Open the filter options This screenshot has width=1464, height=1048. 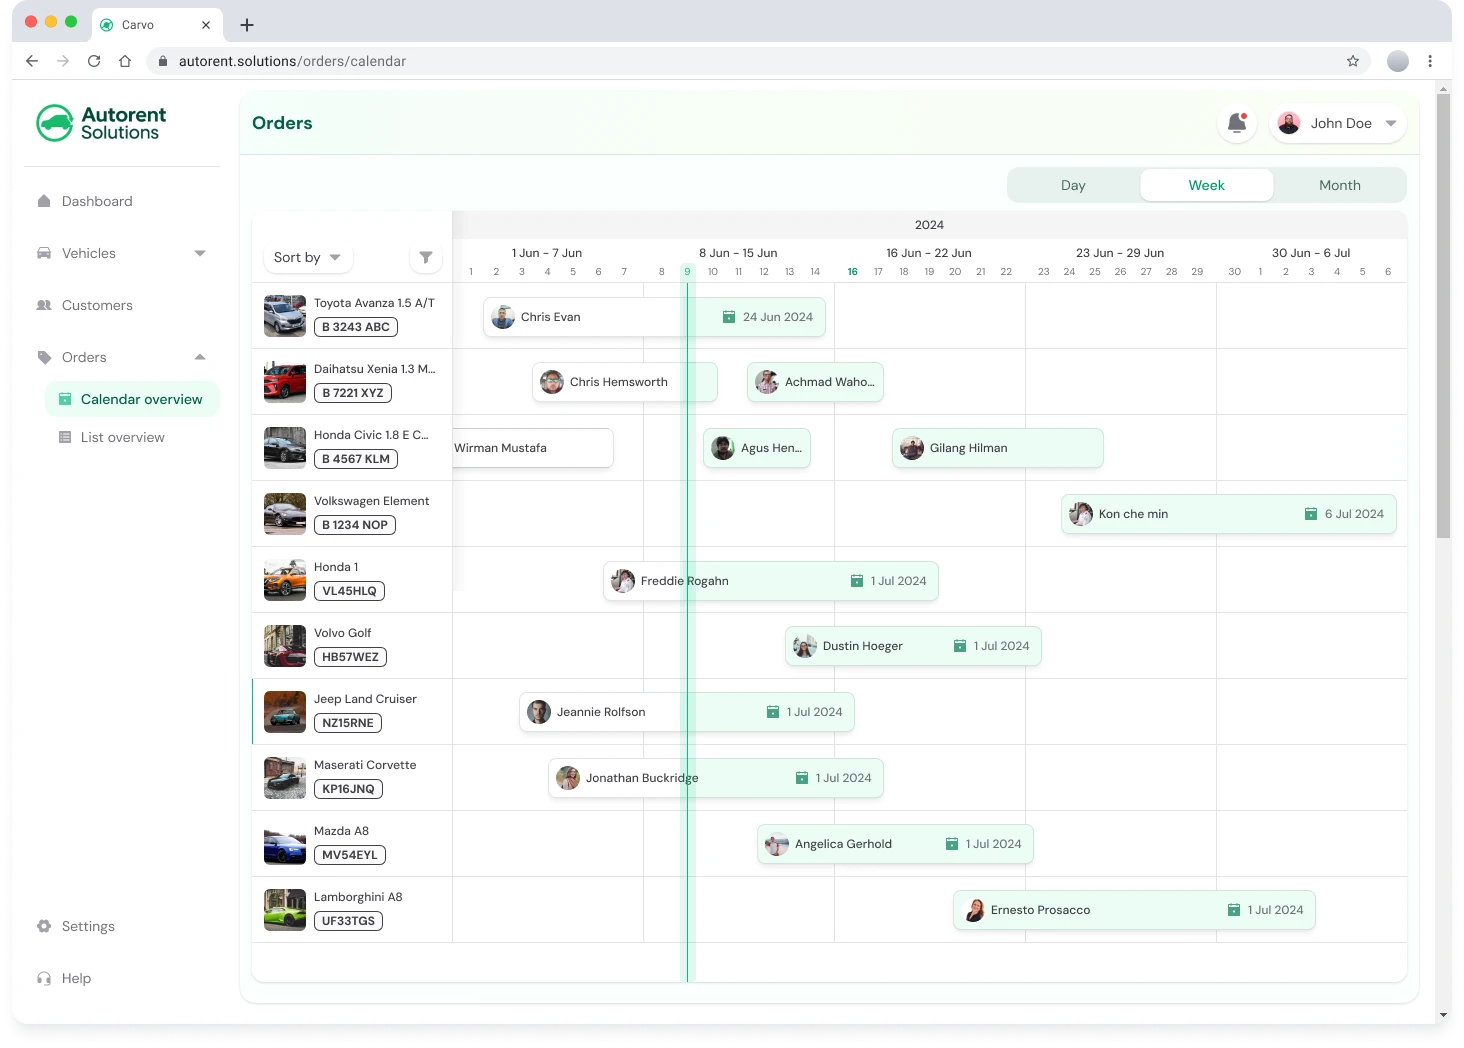click(x=426, y=257)
